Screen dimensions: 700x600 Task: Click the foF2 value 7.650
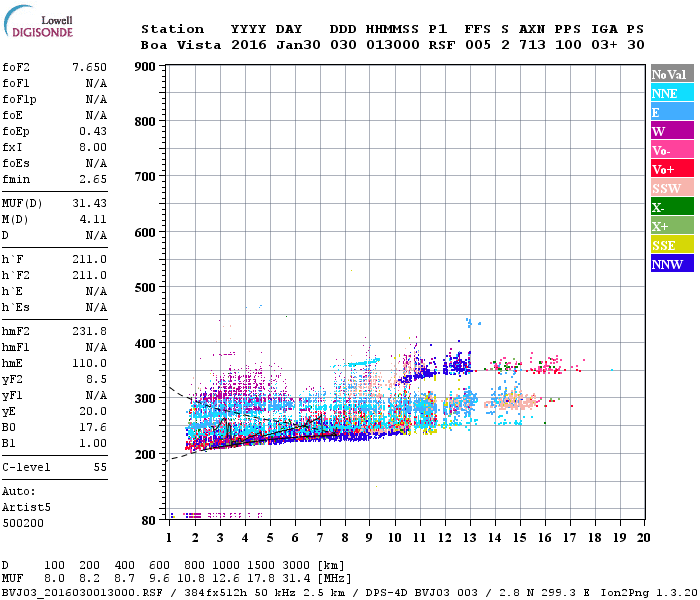[x=89, y=67]
